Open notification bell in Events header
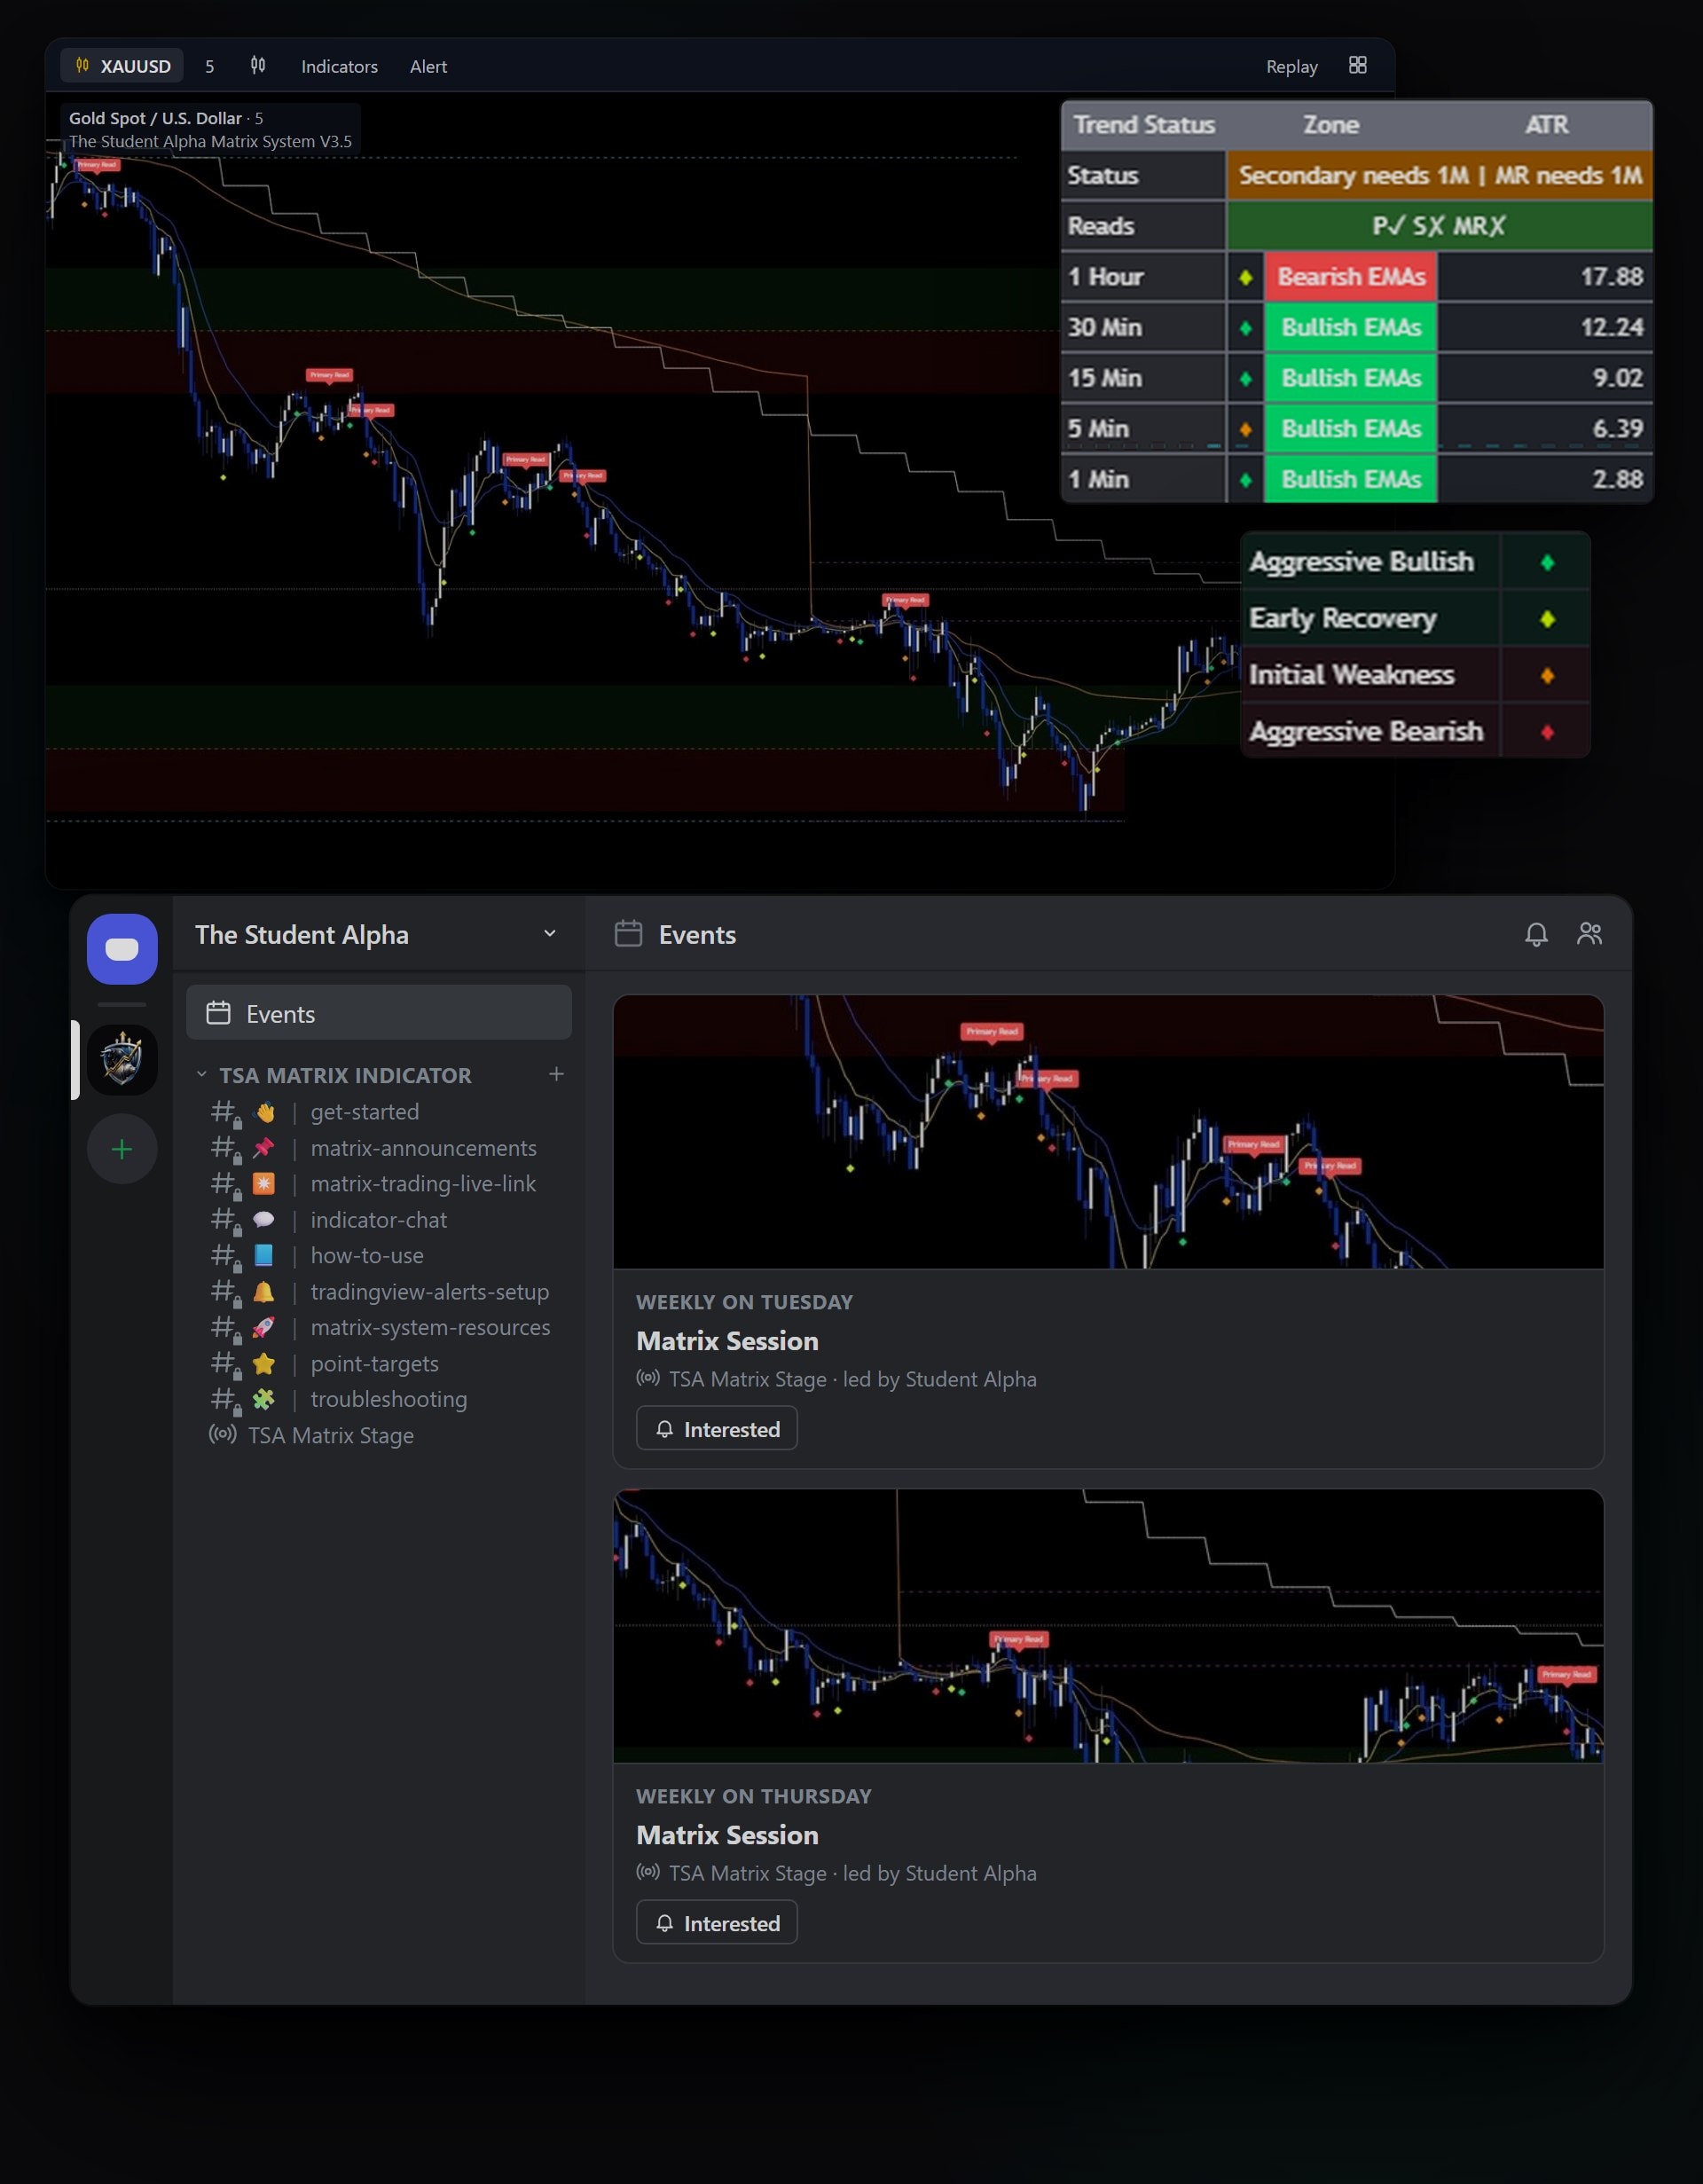Screen dimensions: 1703x2184 pyautogui.click(x=1536, y=934)
